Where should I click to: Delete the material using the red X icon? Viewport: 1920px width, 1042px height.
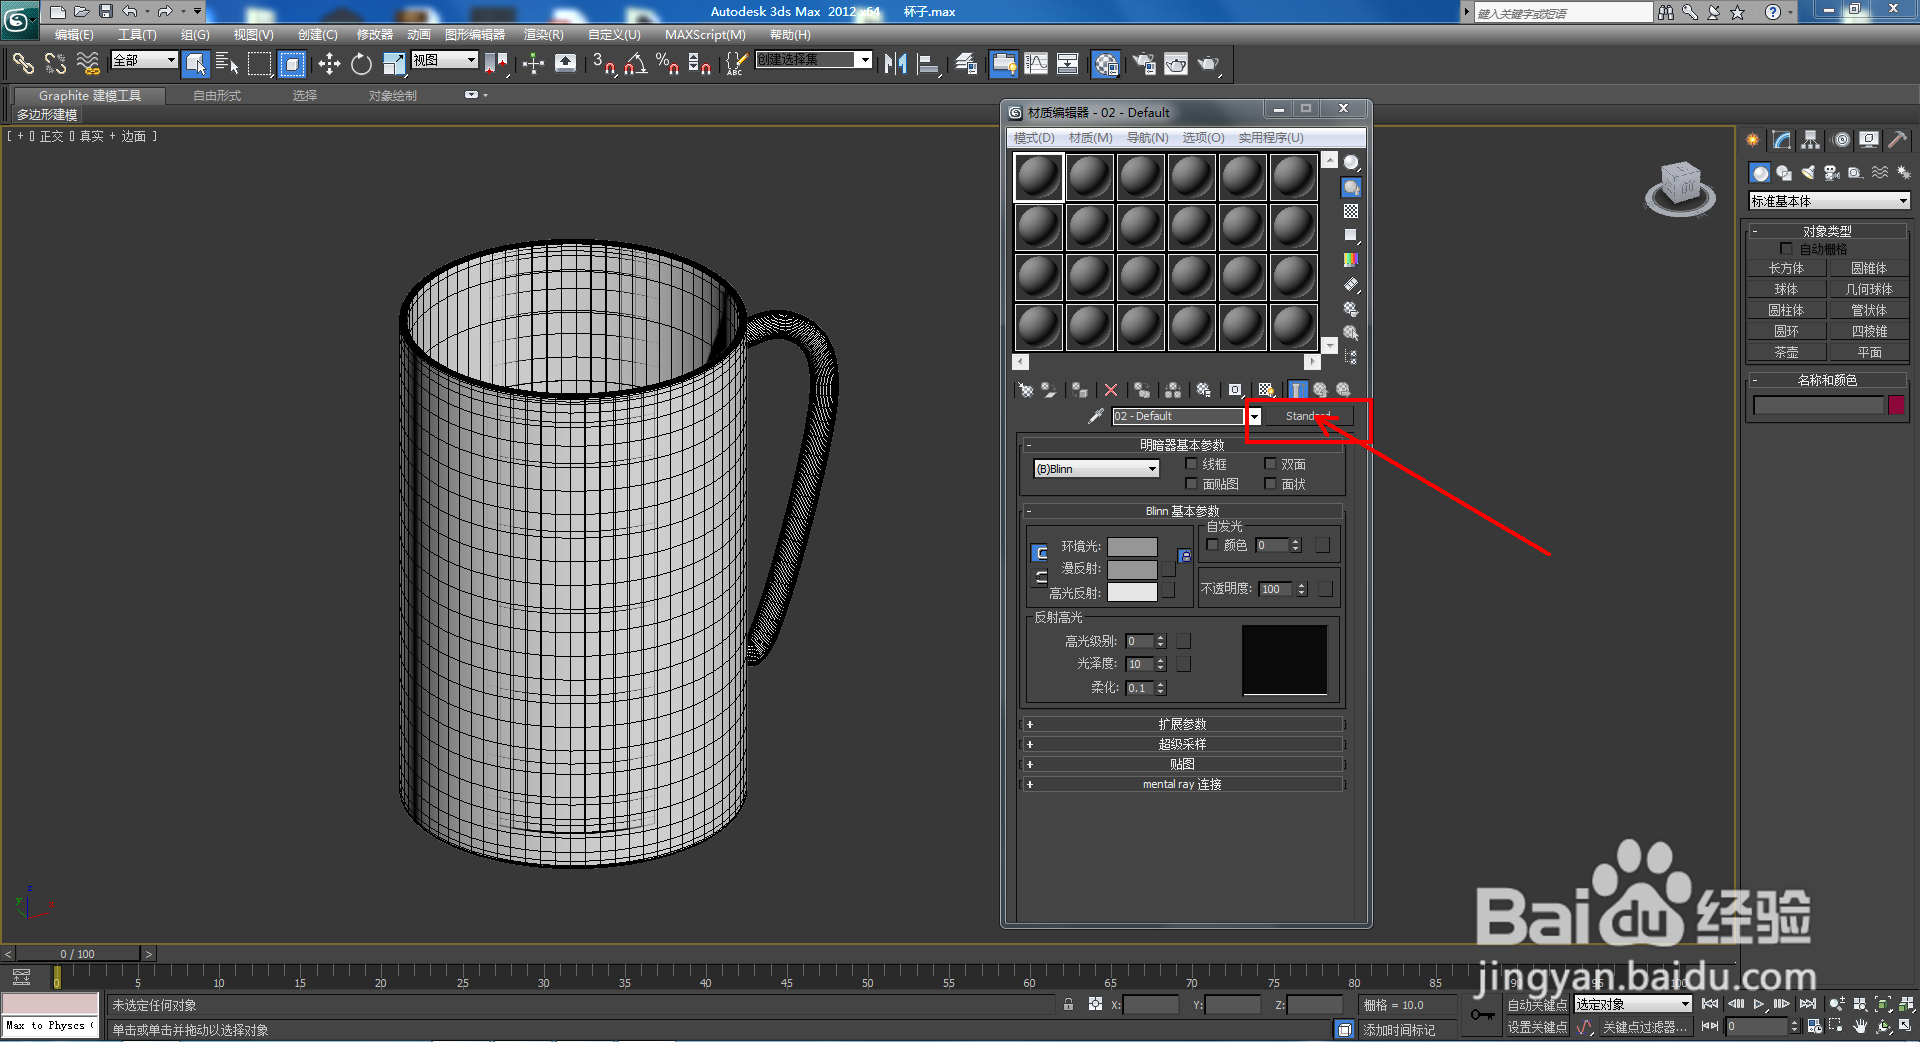tap(1110, 389)
